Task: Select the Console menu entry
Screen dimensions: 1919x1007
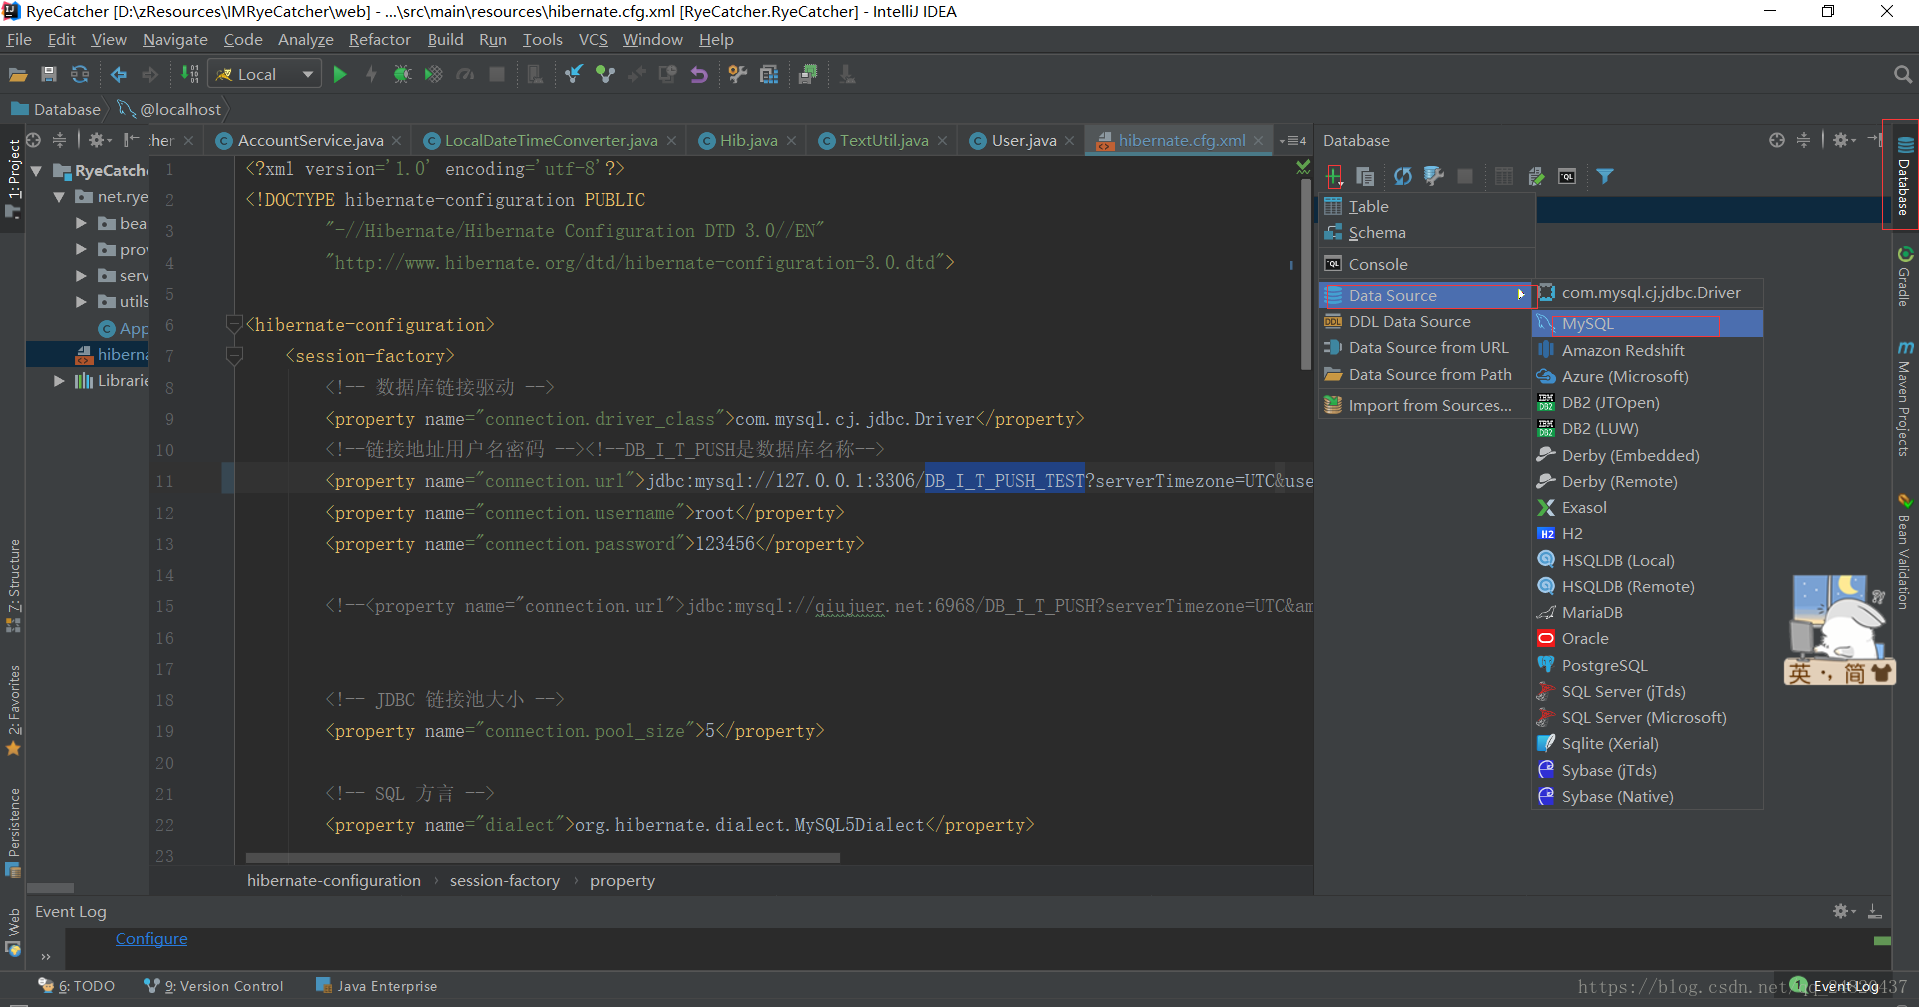Action: click(1426, 265)
